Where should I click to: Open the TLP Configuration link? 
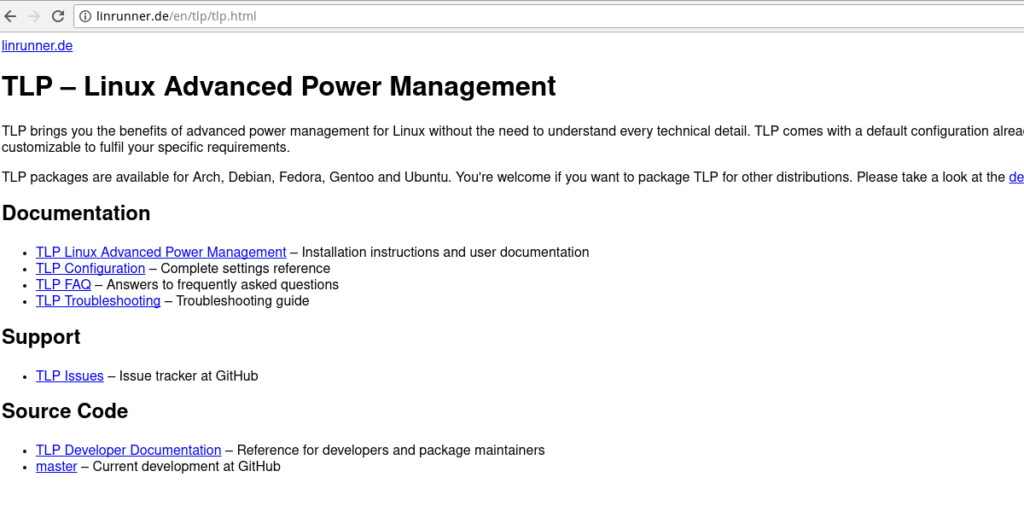[90, 268]
